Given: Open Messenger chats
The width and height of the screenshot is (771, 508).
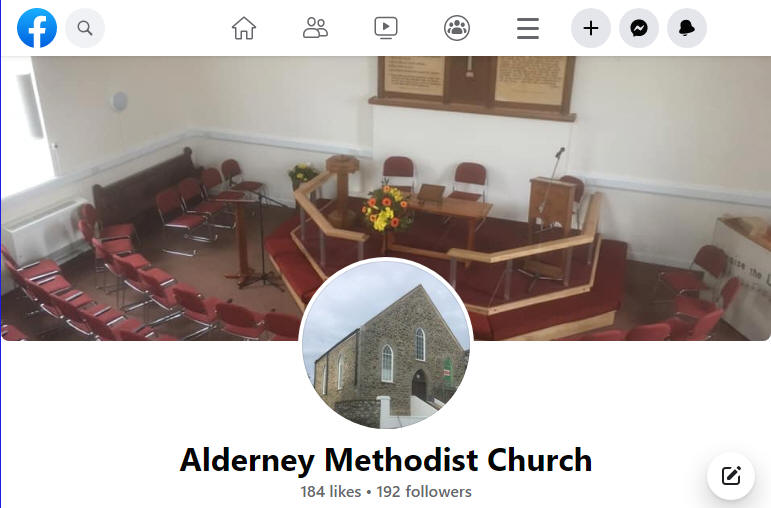Looking at the screenshot, I should [x=639, y=28].
